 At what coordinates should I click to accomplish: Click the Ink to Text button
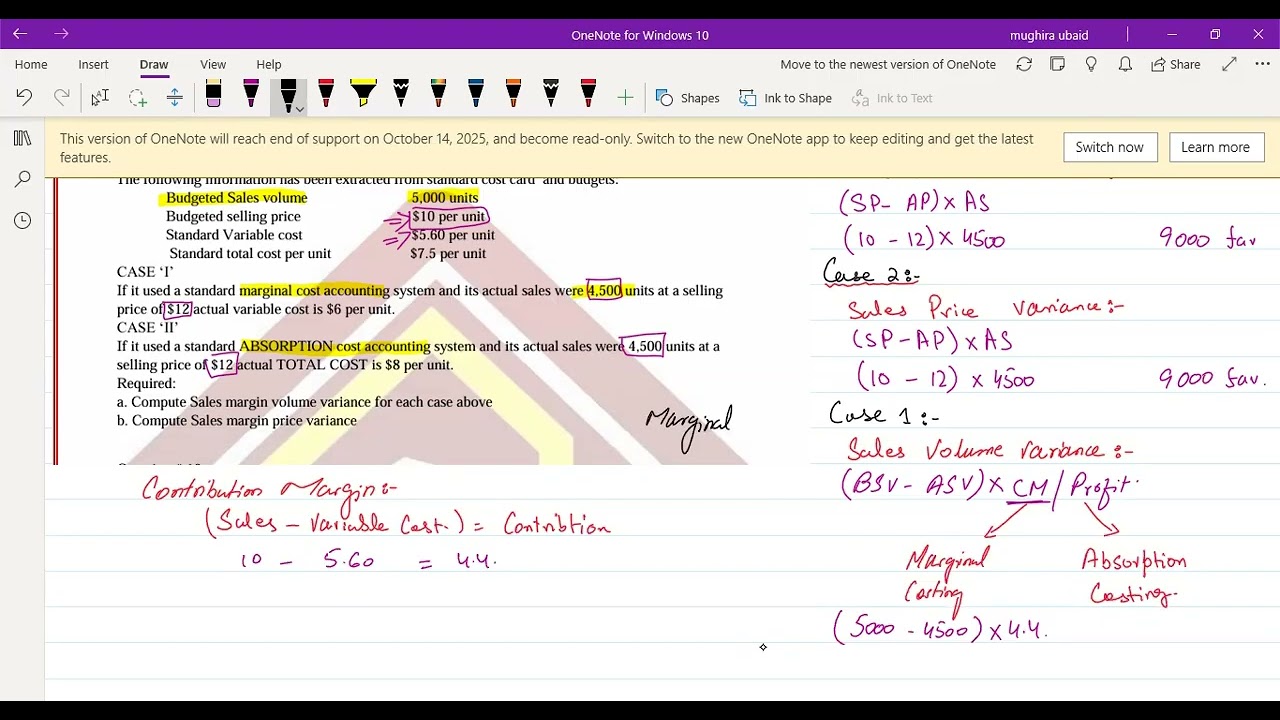[x=892, y=98]
